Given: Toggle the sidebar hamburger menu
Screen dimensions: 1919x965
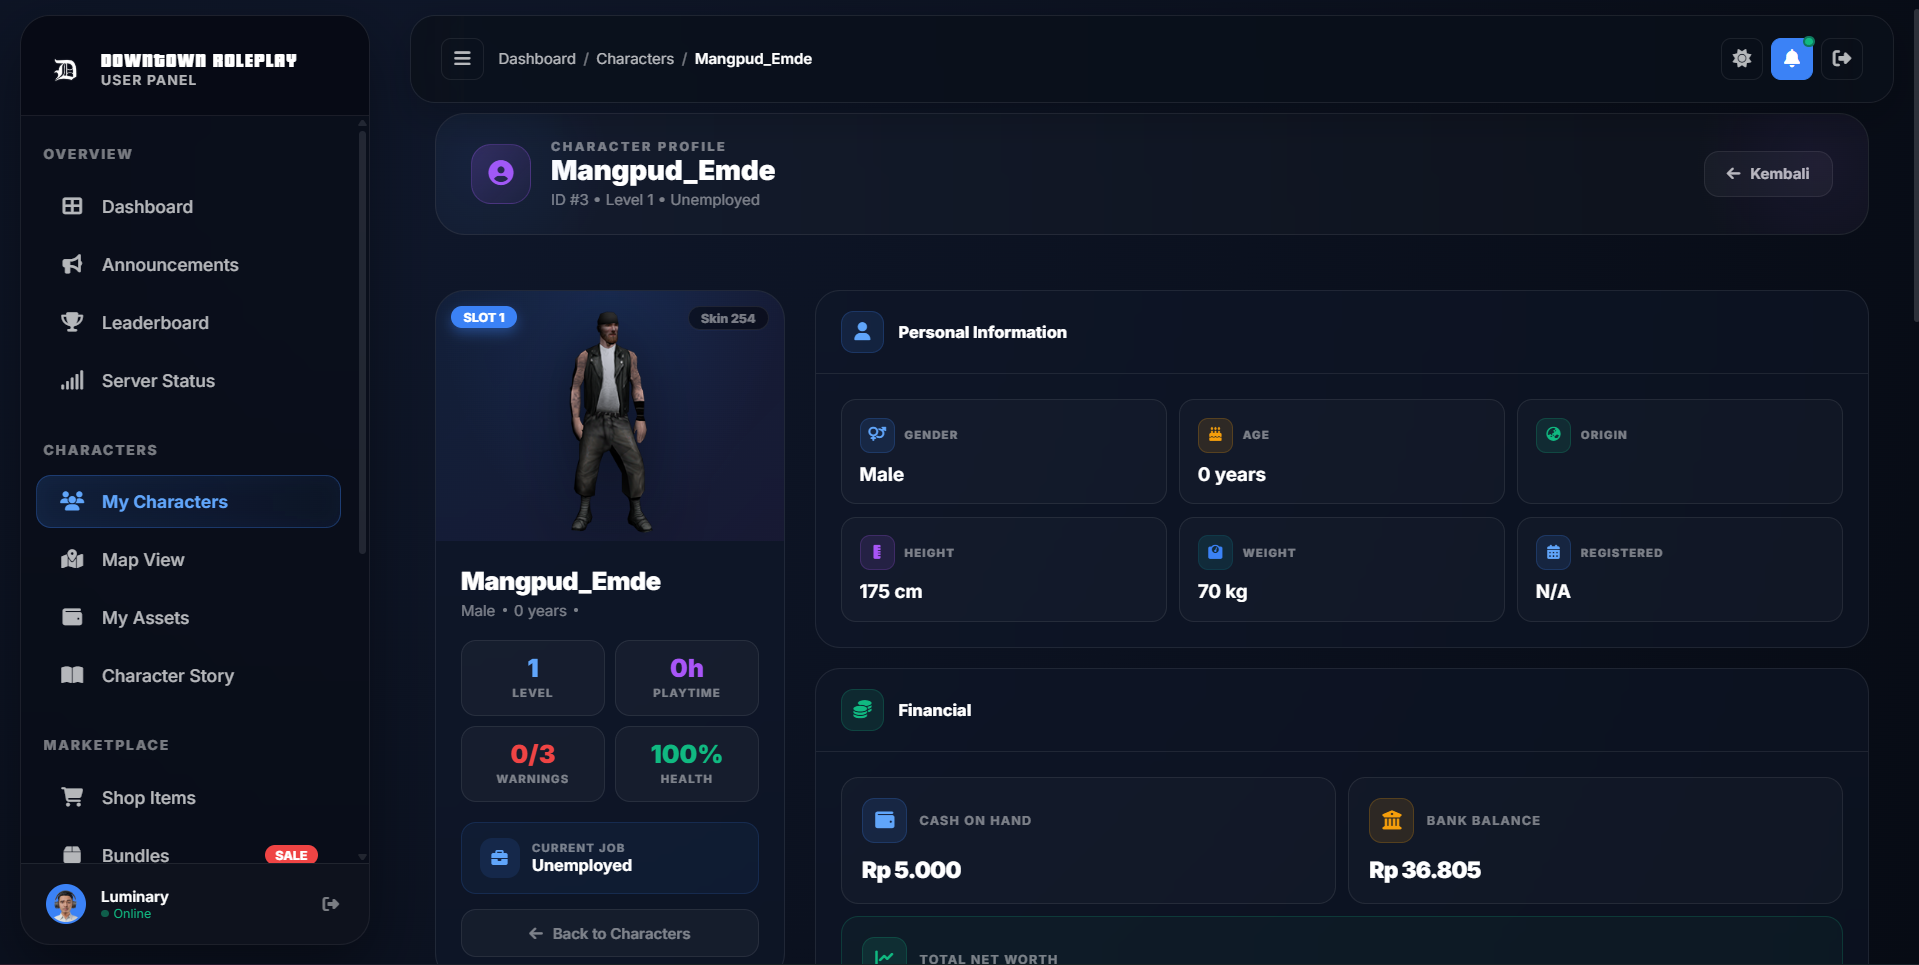Looking at the screenshot, I should point(462,59).
